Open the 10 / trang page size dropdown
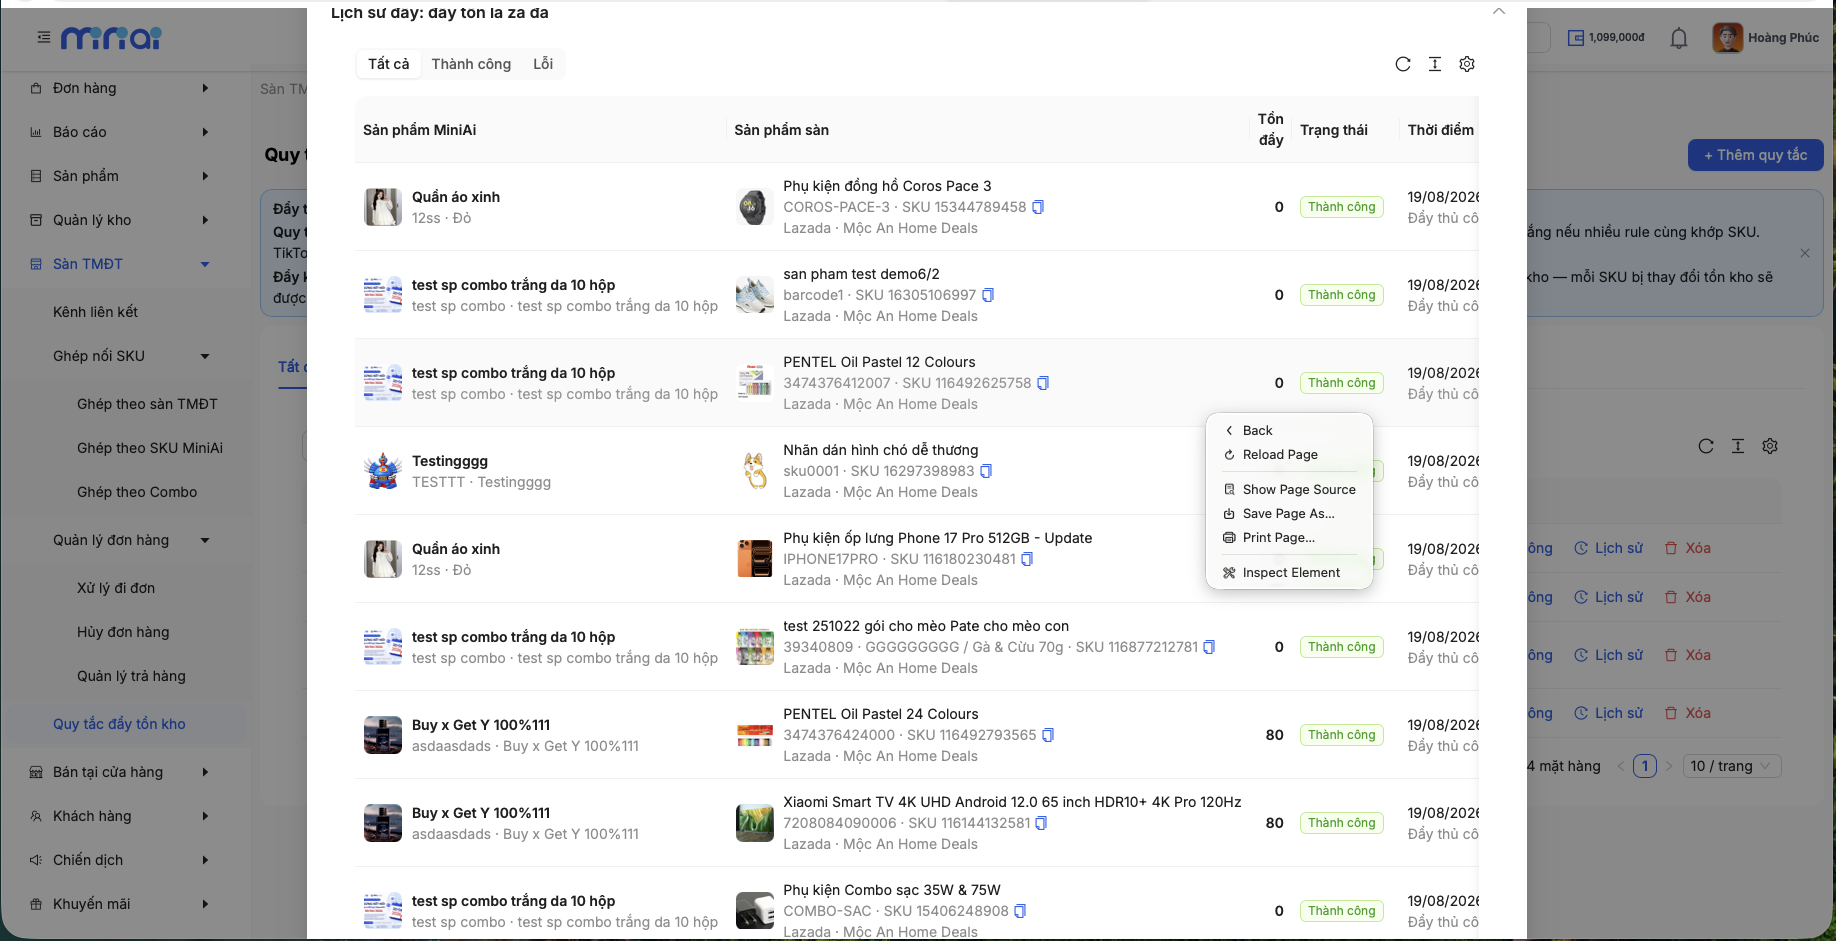Image resolution: width=1836 pixels, height=941 pixels. tap(1731, 766)
